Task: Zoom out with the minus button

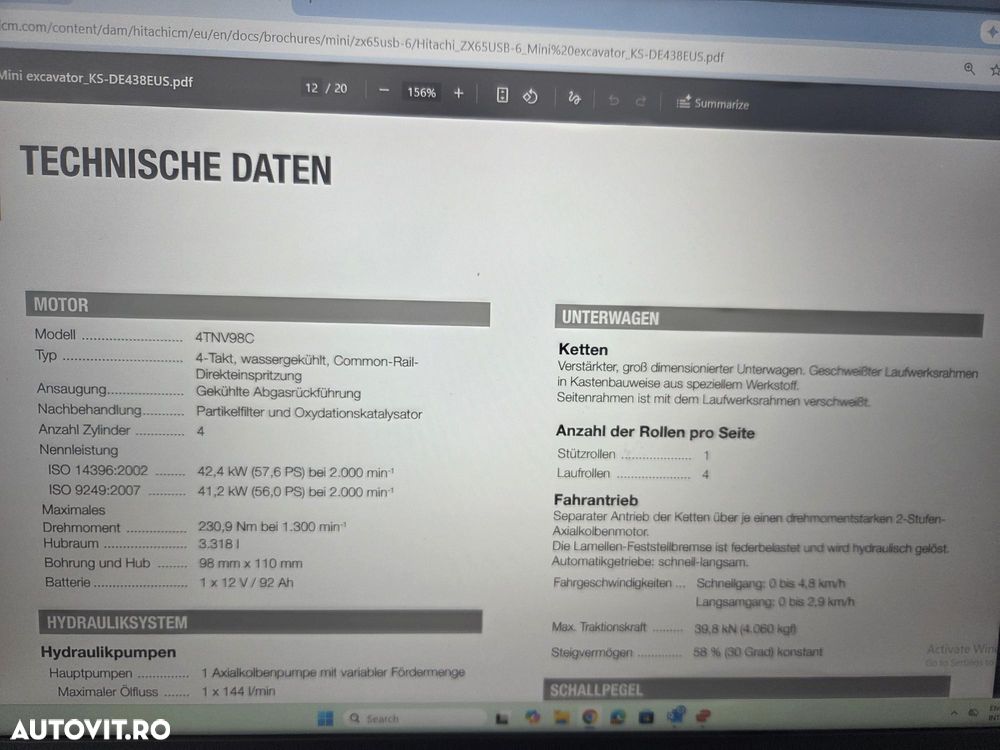Action: coord(383,91)
